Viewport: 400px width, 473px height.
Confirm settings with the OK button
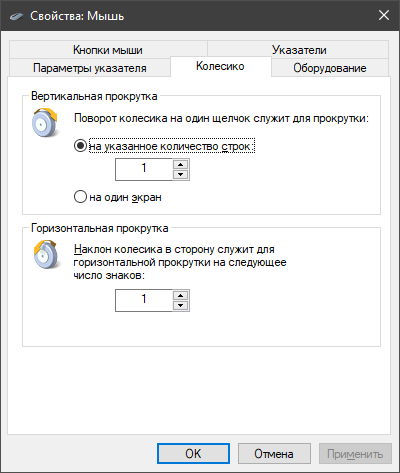pos(193,453)
